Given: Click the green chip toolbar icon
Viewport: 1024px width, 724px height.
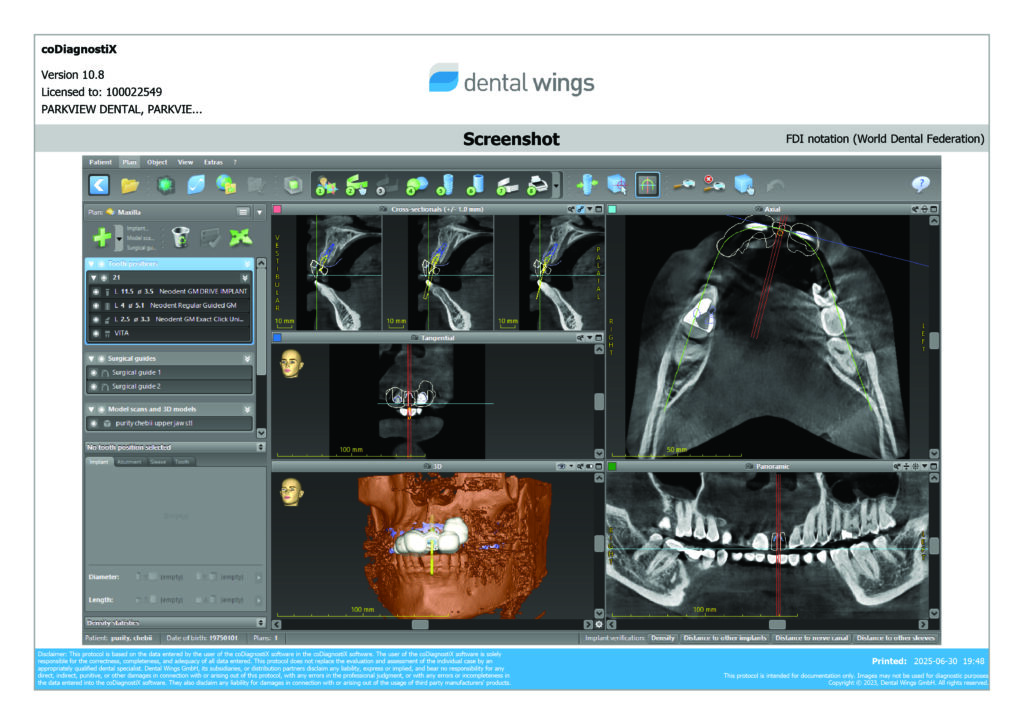Looking at the screenshot, I should click(x=165, y=185).
